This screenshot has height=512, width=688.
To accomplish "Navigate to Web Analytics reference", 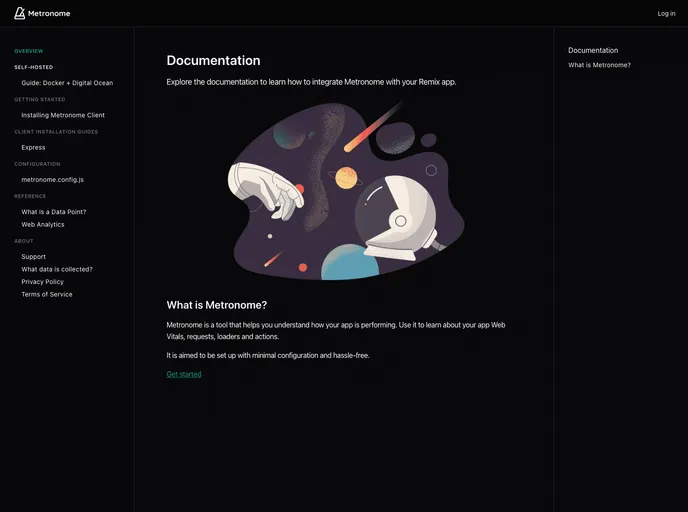I will (43, 225).
